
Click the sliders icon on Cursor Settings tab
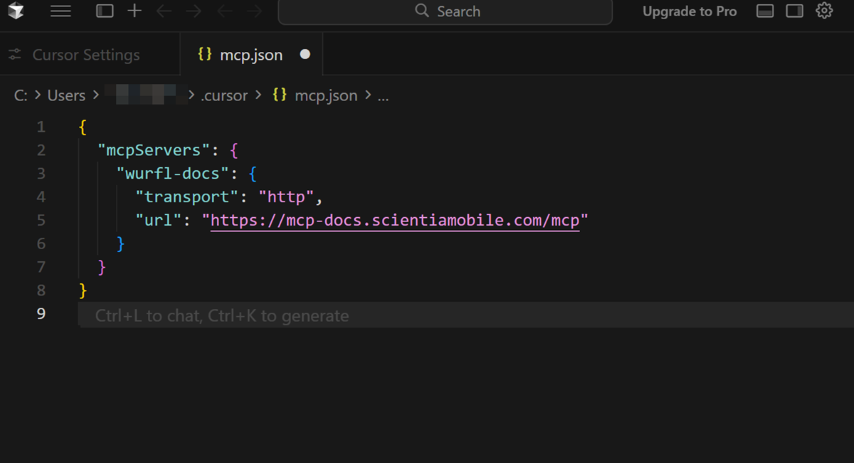tap(15, 54)
